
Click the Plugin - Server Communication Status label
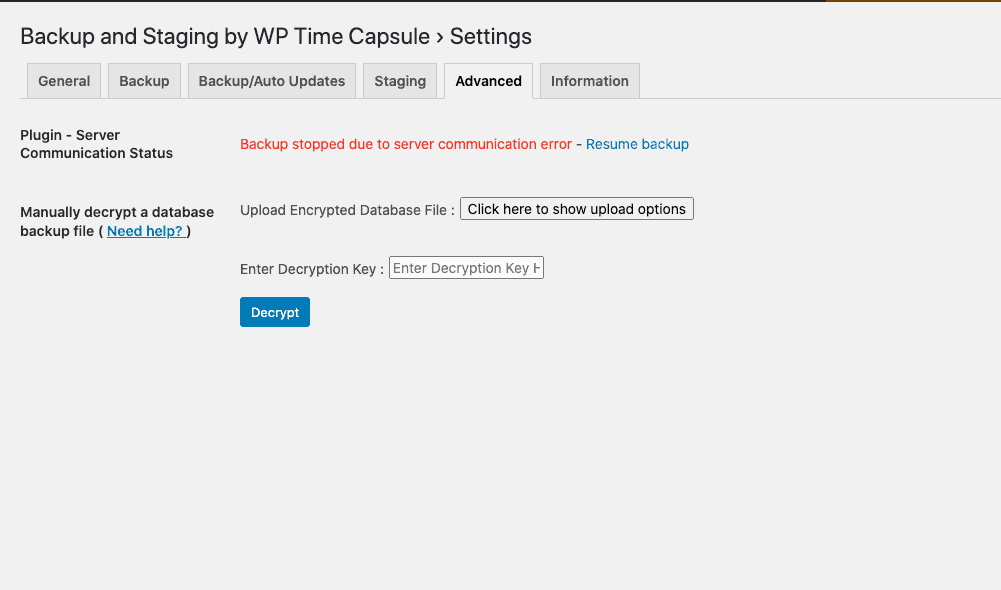(x=96, y=144)
